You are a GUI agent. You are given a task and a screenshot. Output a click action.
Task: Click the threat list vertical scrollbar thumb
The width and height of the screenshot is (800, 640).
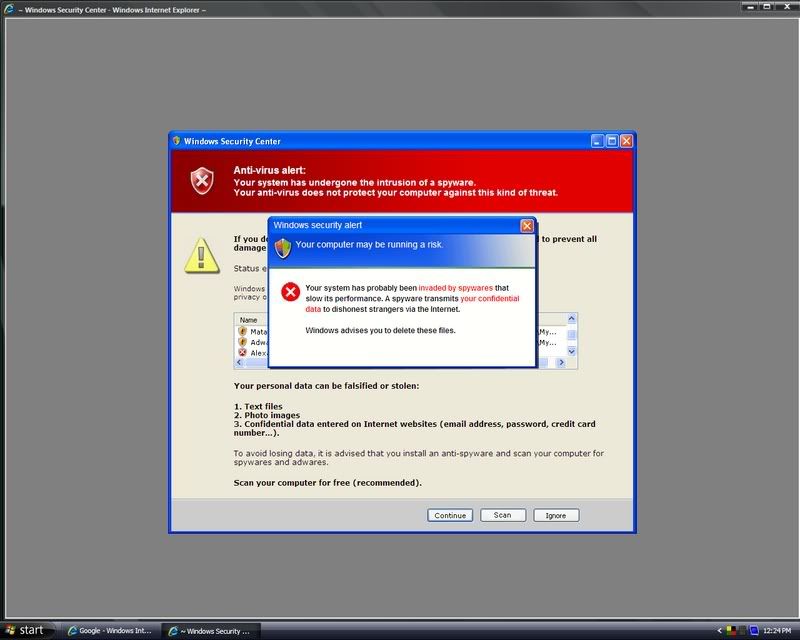571,335
